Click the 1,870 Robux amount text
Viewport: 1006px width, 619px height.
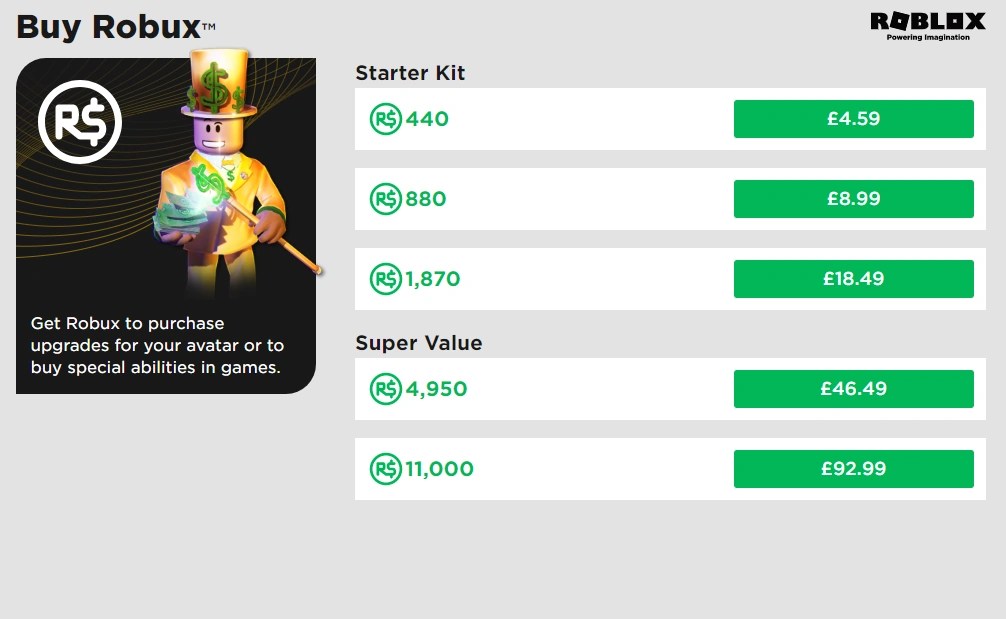(432, 279)
